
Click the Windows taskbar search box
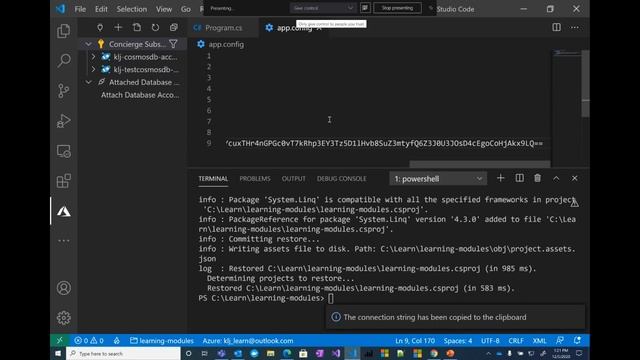pyautogui.click(x=123, y=353)
